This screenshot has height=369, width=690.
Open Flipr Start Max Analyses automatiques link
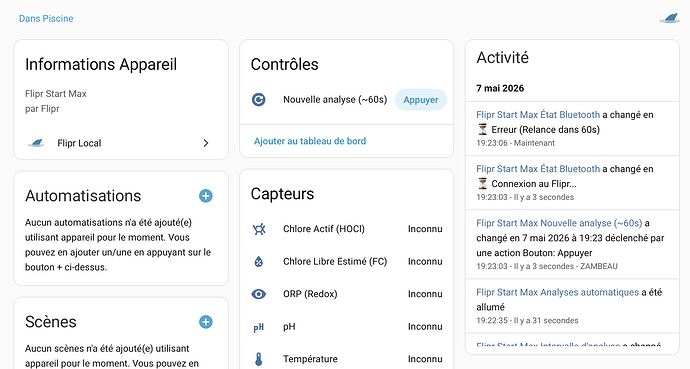point(557,292)
